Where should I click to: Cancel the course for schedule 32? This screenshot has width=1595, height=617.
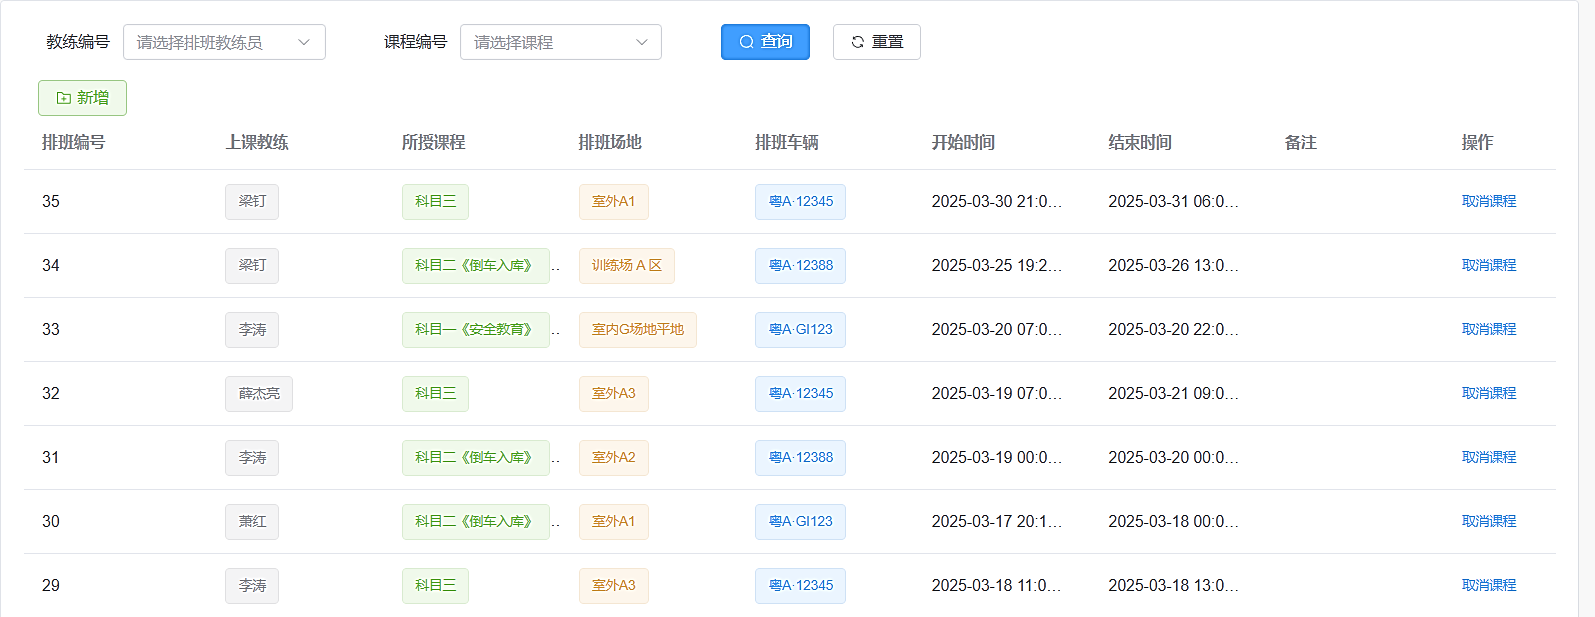tap(1488, 393)
